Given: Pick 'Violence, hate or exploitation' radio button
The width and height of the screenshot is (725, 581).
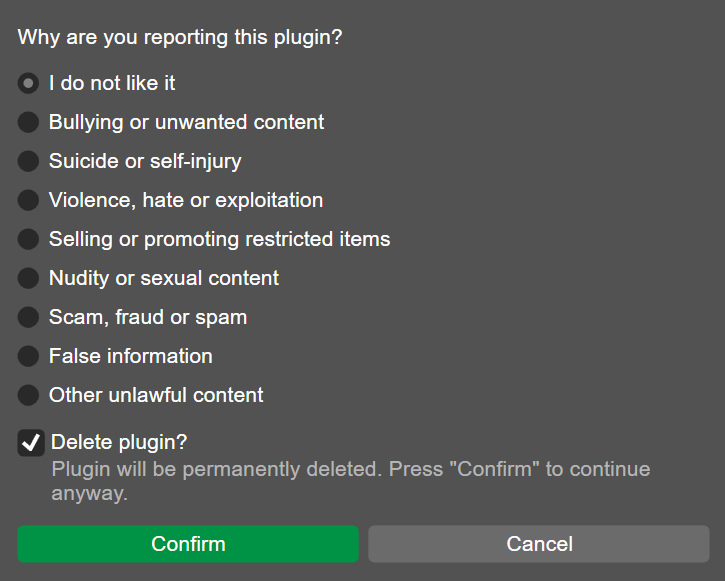Looking at the screenshot, I should [29, 200].
